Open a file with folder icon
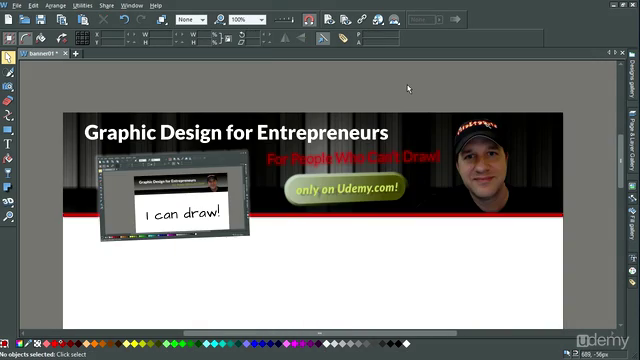The height and width of the screenshot is (360, 640). pos(24,20)
